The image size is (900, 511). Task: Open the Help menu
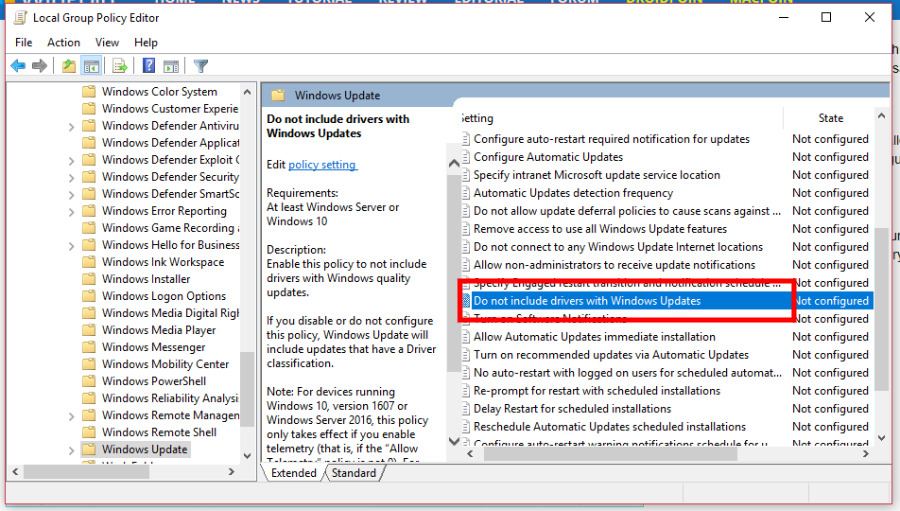pyautogui.click(x=146, y=42)
